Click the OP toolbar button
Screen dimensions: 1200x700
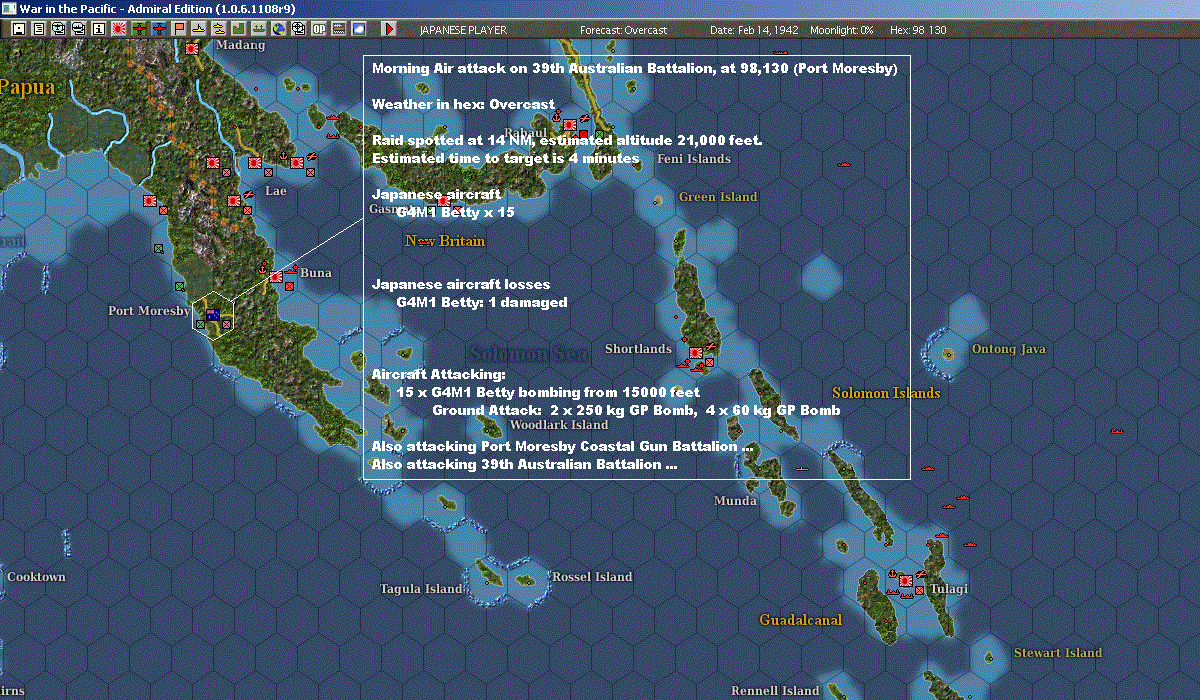[x=318, y=29]
